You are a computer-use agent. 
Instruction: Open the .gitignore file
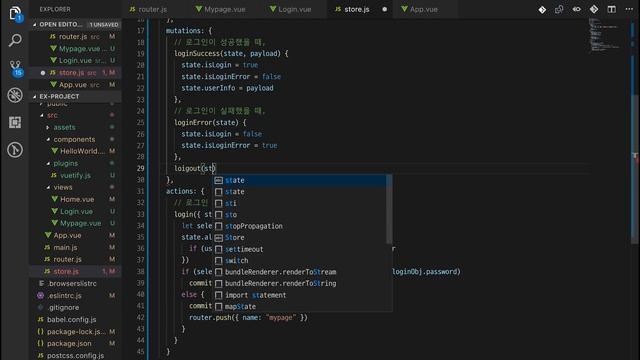(x=76, y=307)
